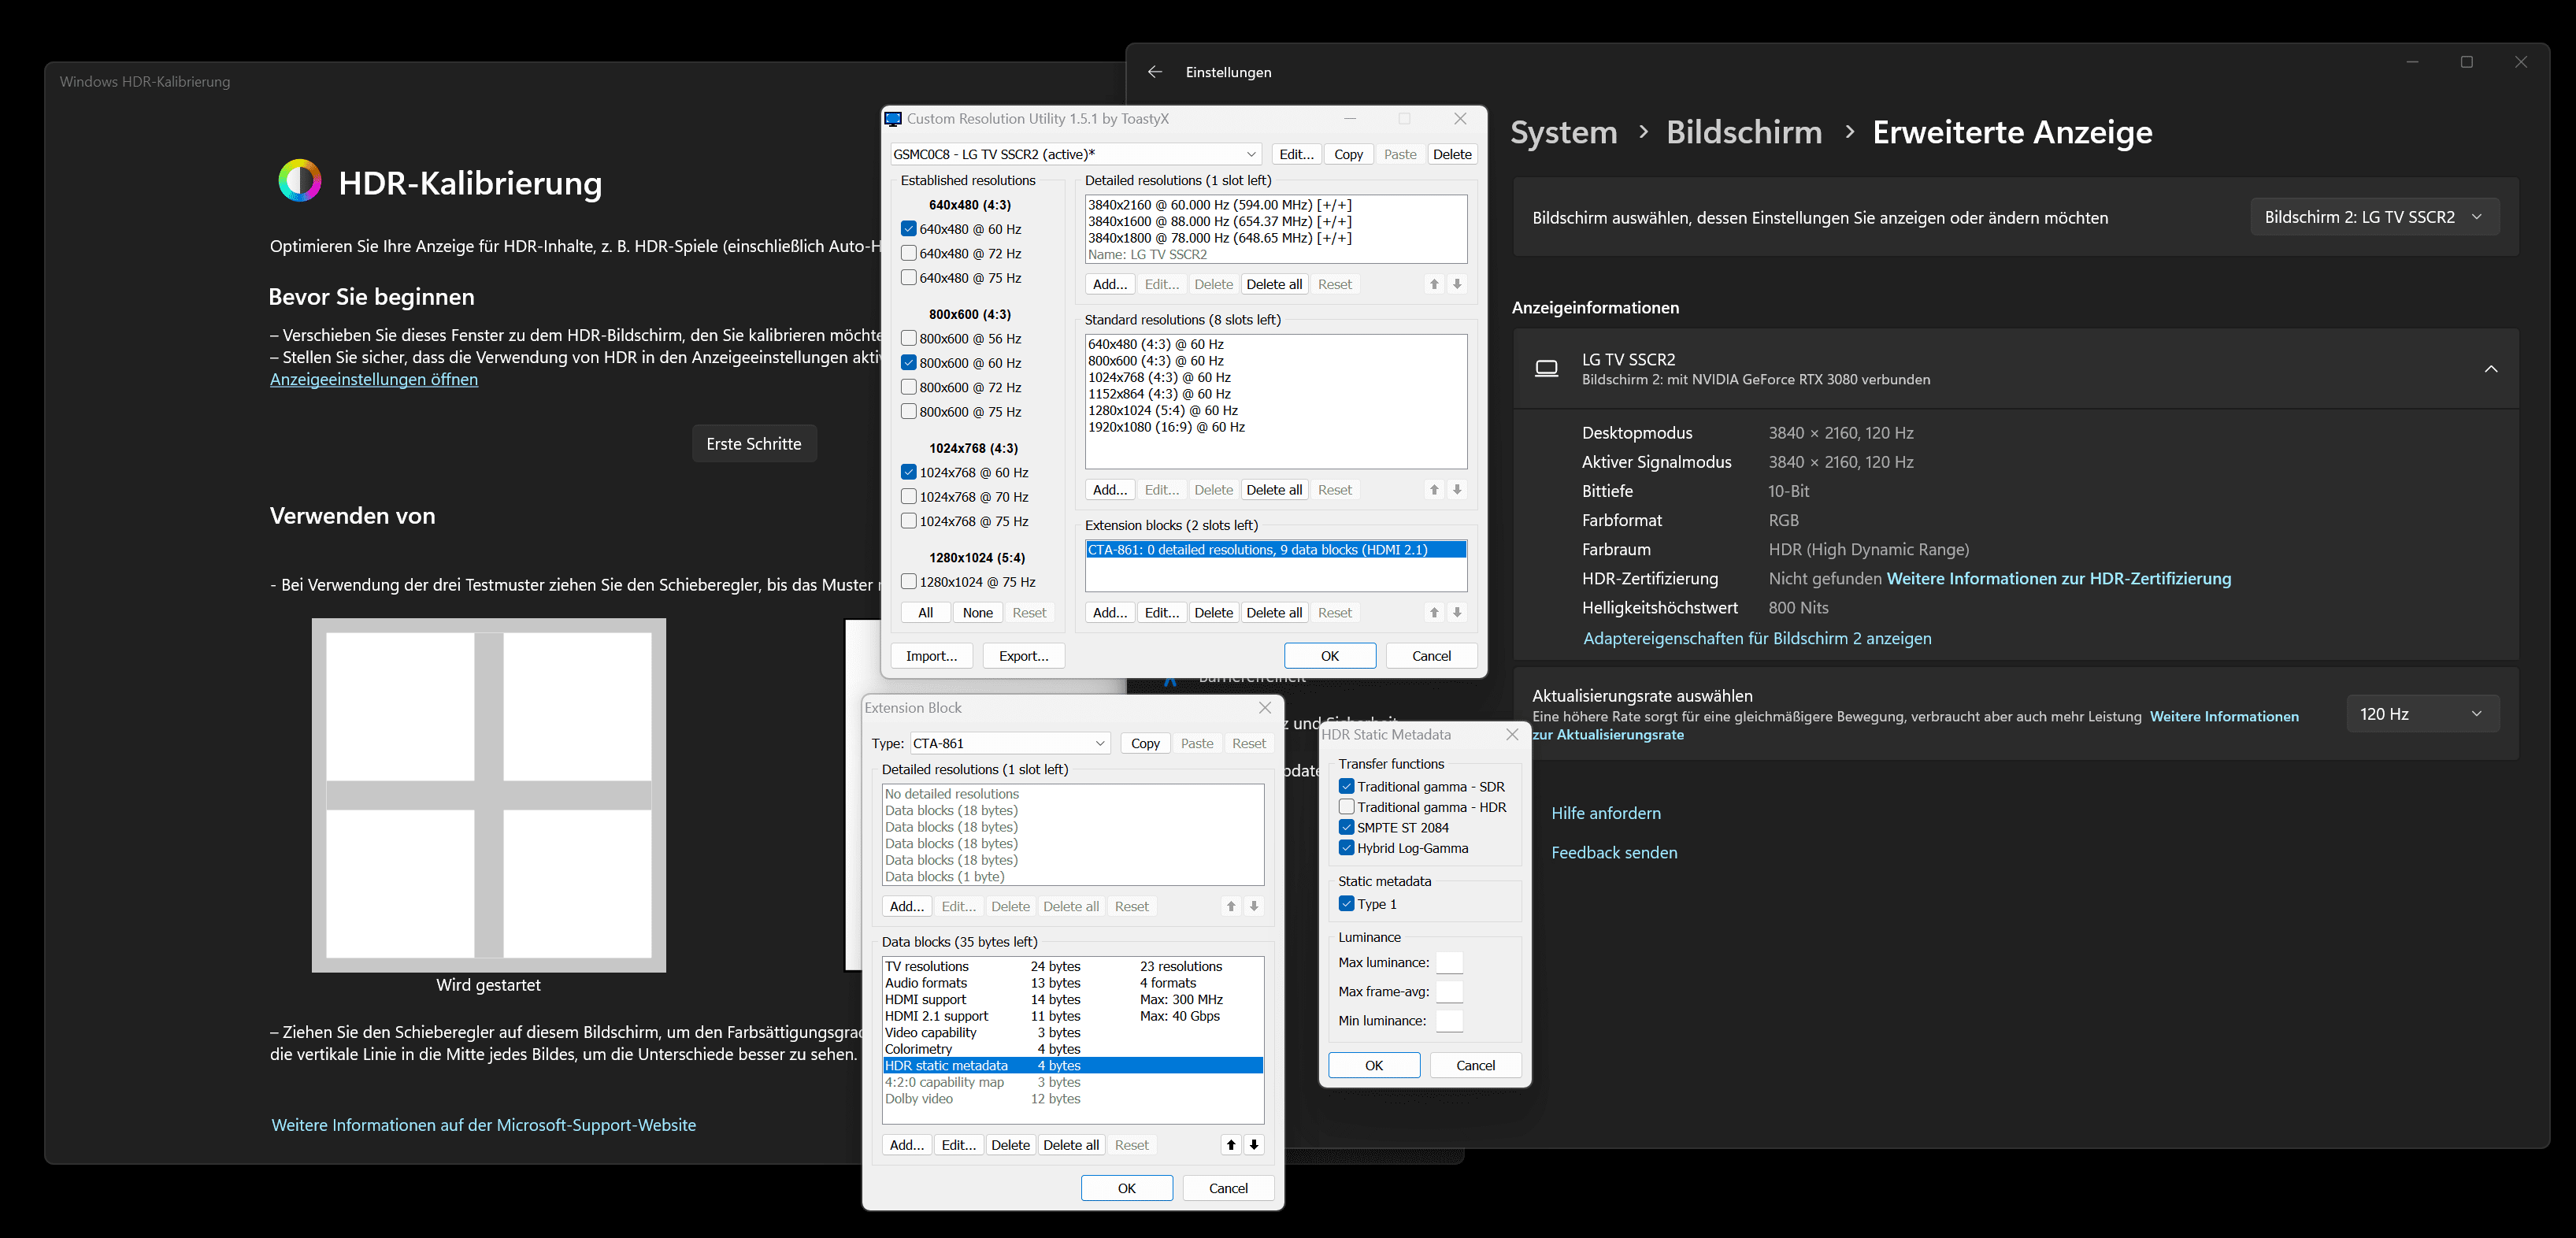Click Edit... button next to display dropdown

1296,154
